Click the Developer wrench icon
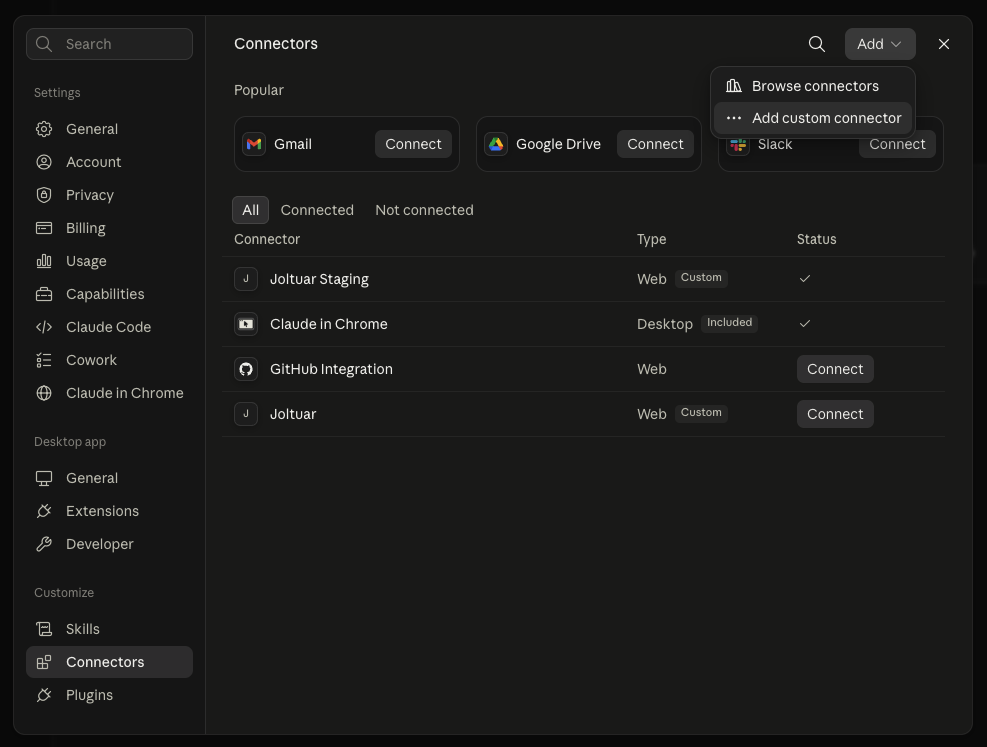 [44, 544]
